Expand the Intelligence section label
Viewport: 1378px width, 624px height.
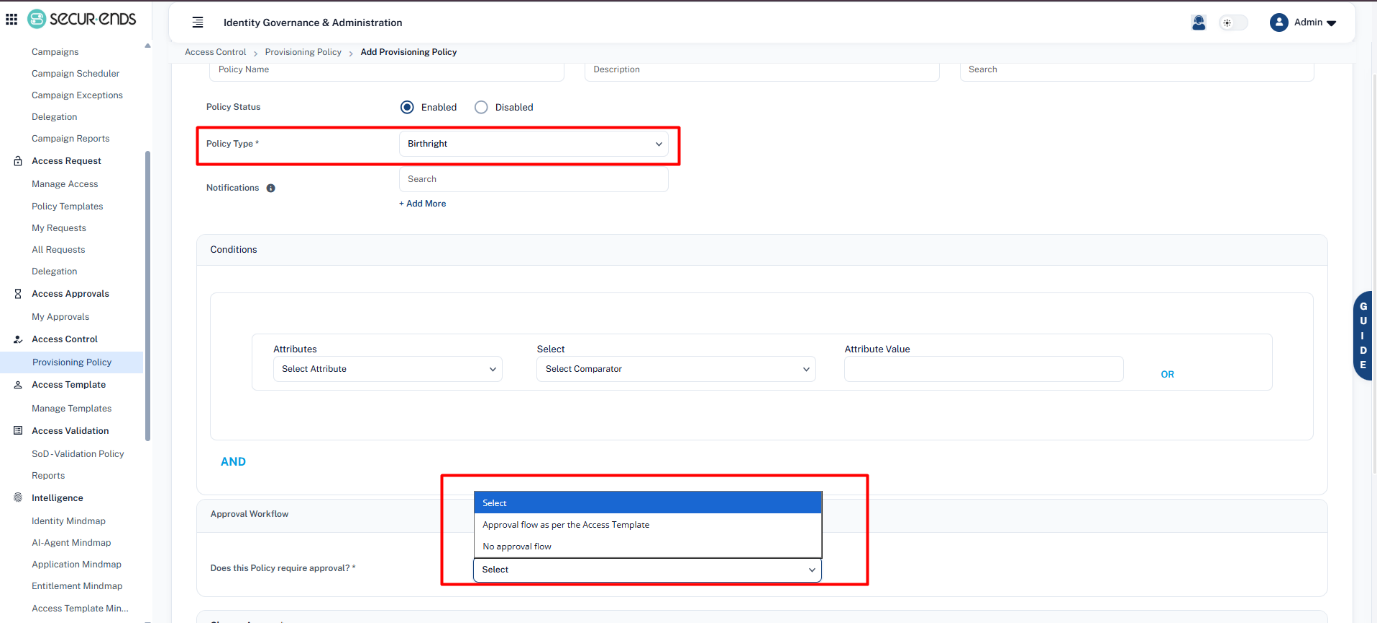(57, 498)
